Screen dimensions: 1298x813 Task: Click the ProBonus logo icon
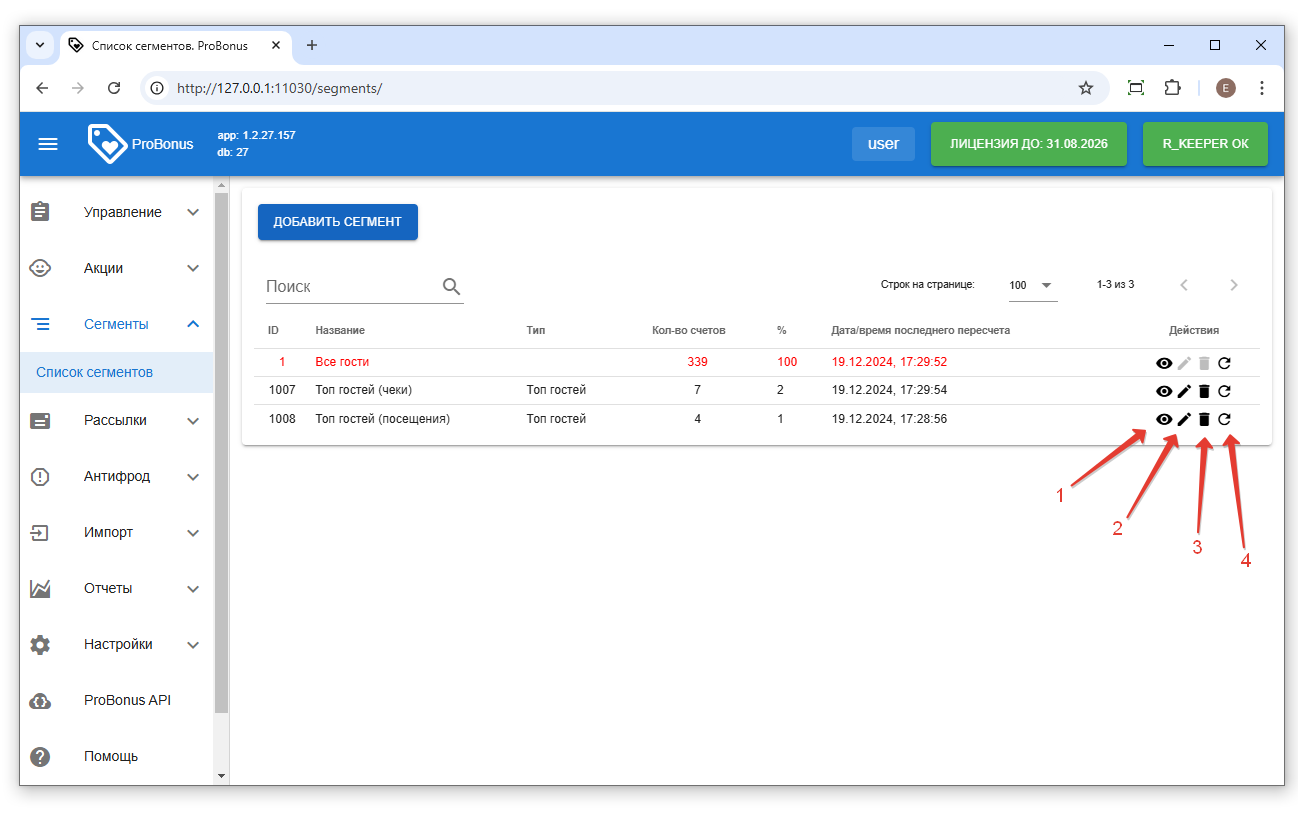(107, 144)
